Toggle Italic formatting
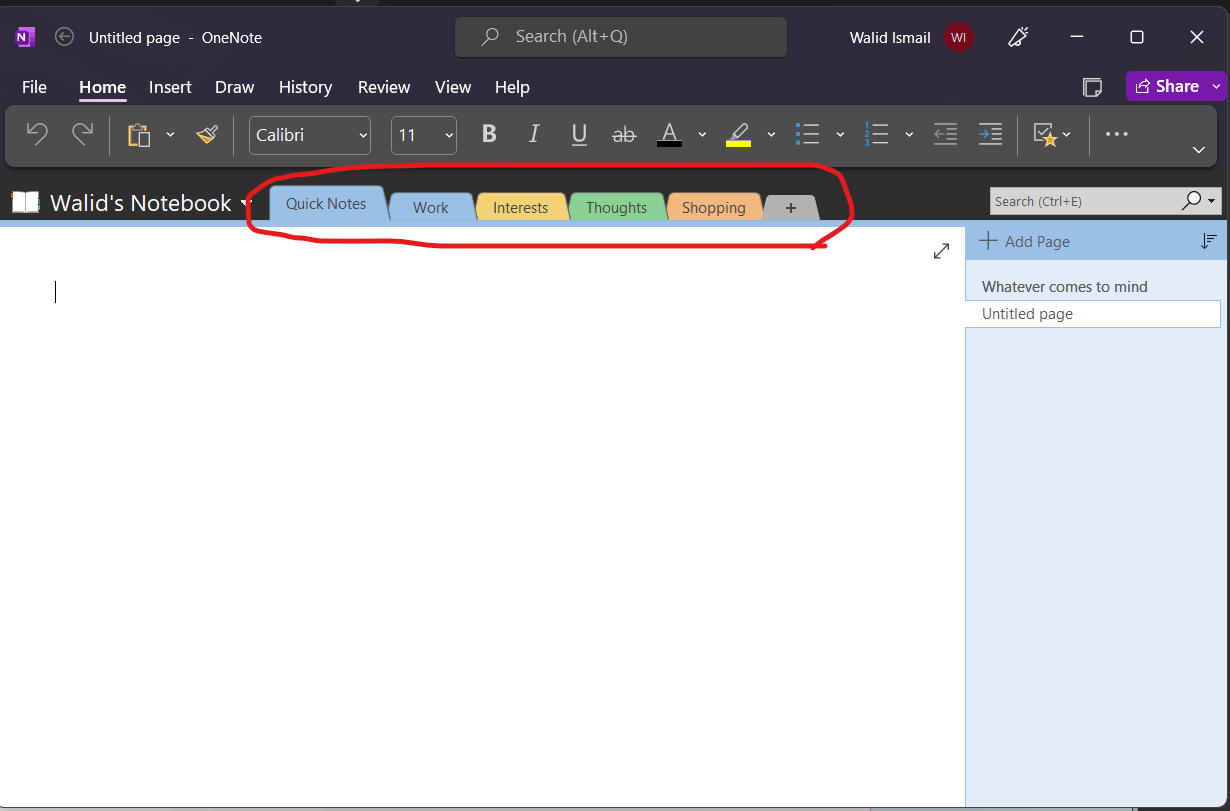 click(x=534, y=134)
